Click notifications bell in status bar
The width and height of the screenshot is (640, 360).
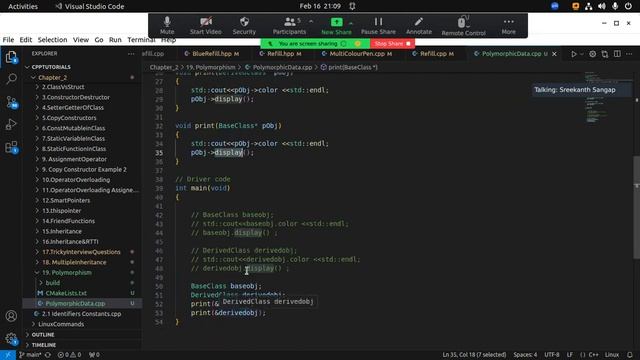[x=629, y=355]
